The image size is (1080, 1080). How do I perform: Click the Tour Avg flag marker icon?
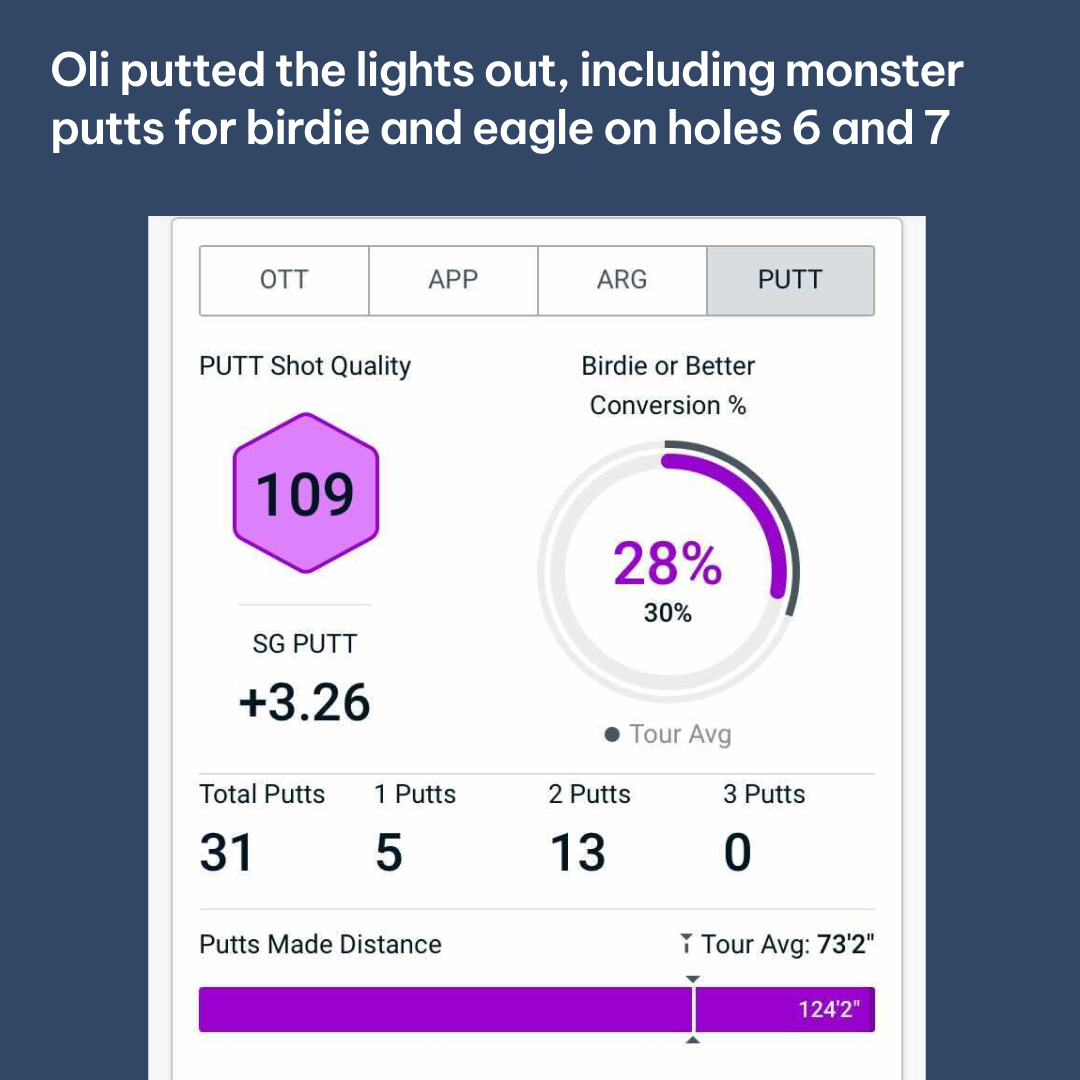pyautogui.click(x=686, y=943)
